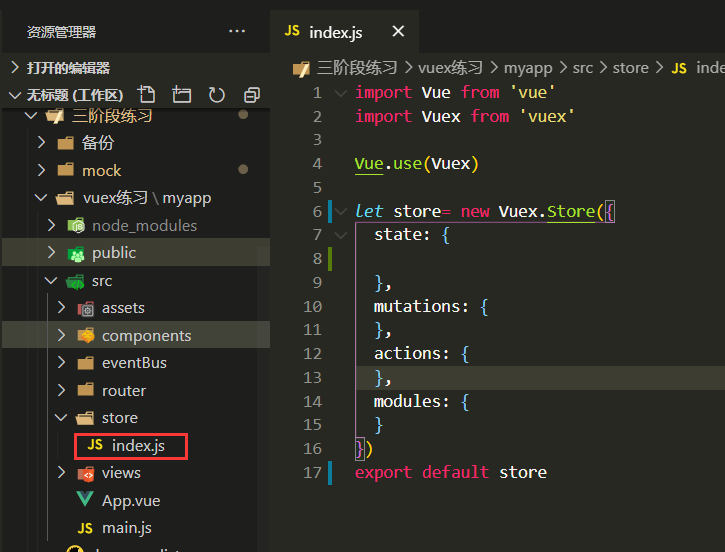This screenshot has width=725, height=552.
Task: Click 'export default store' code text
Action: pos(451,472)
